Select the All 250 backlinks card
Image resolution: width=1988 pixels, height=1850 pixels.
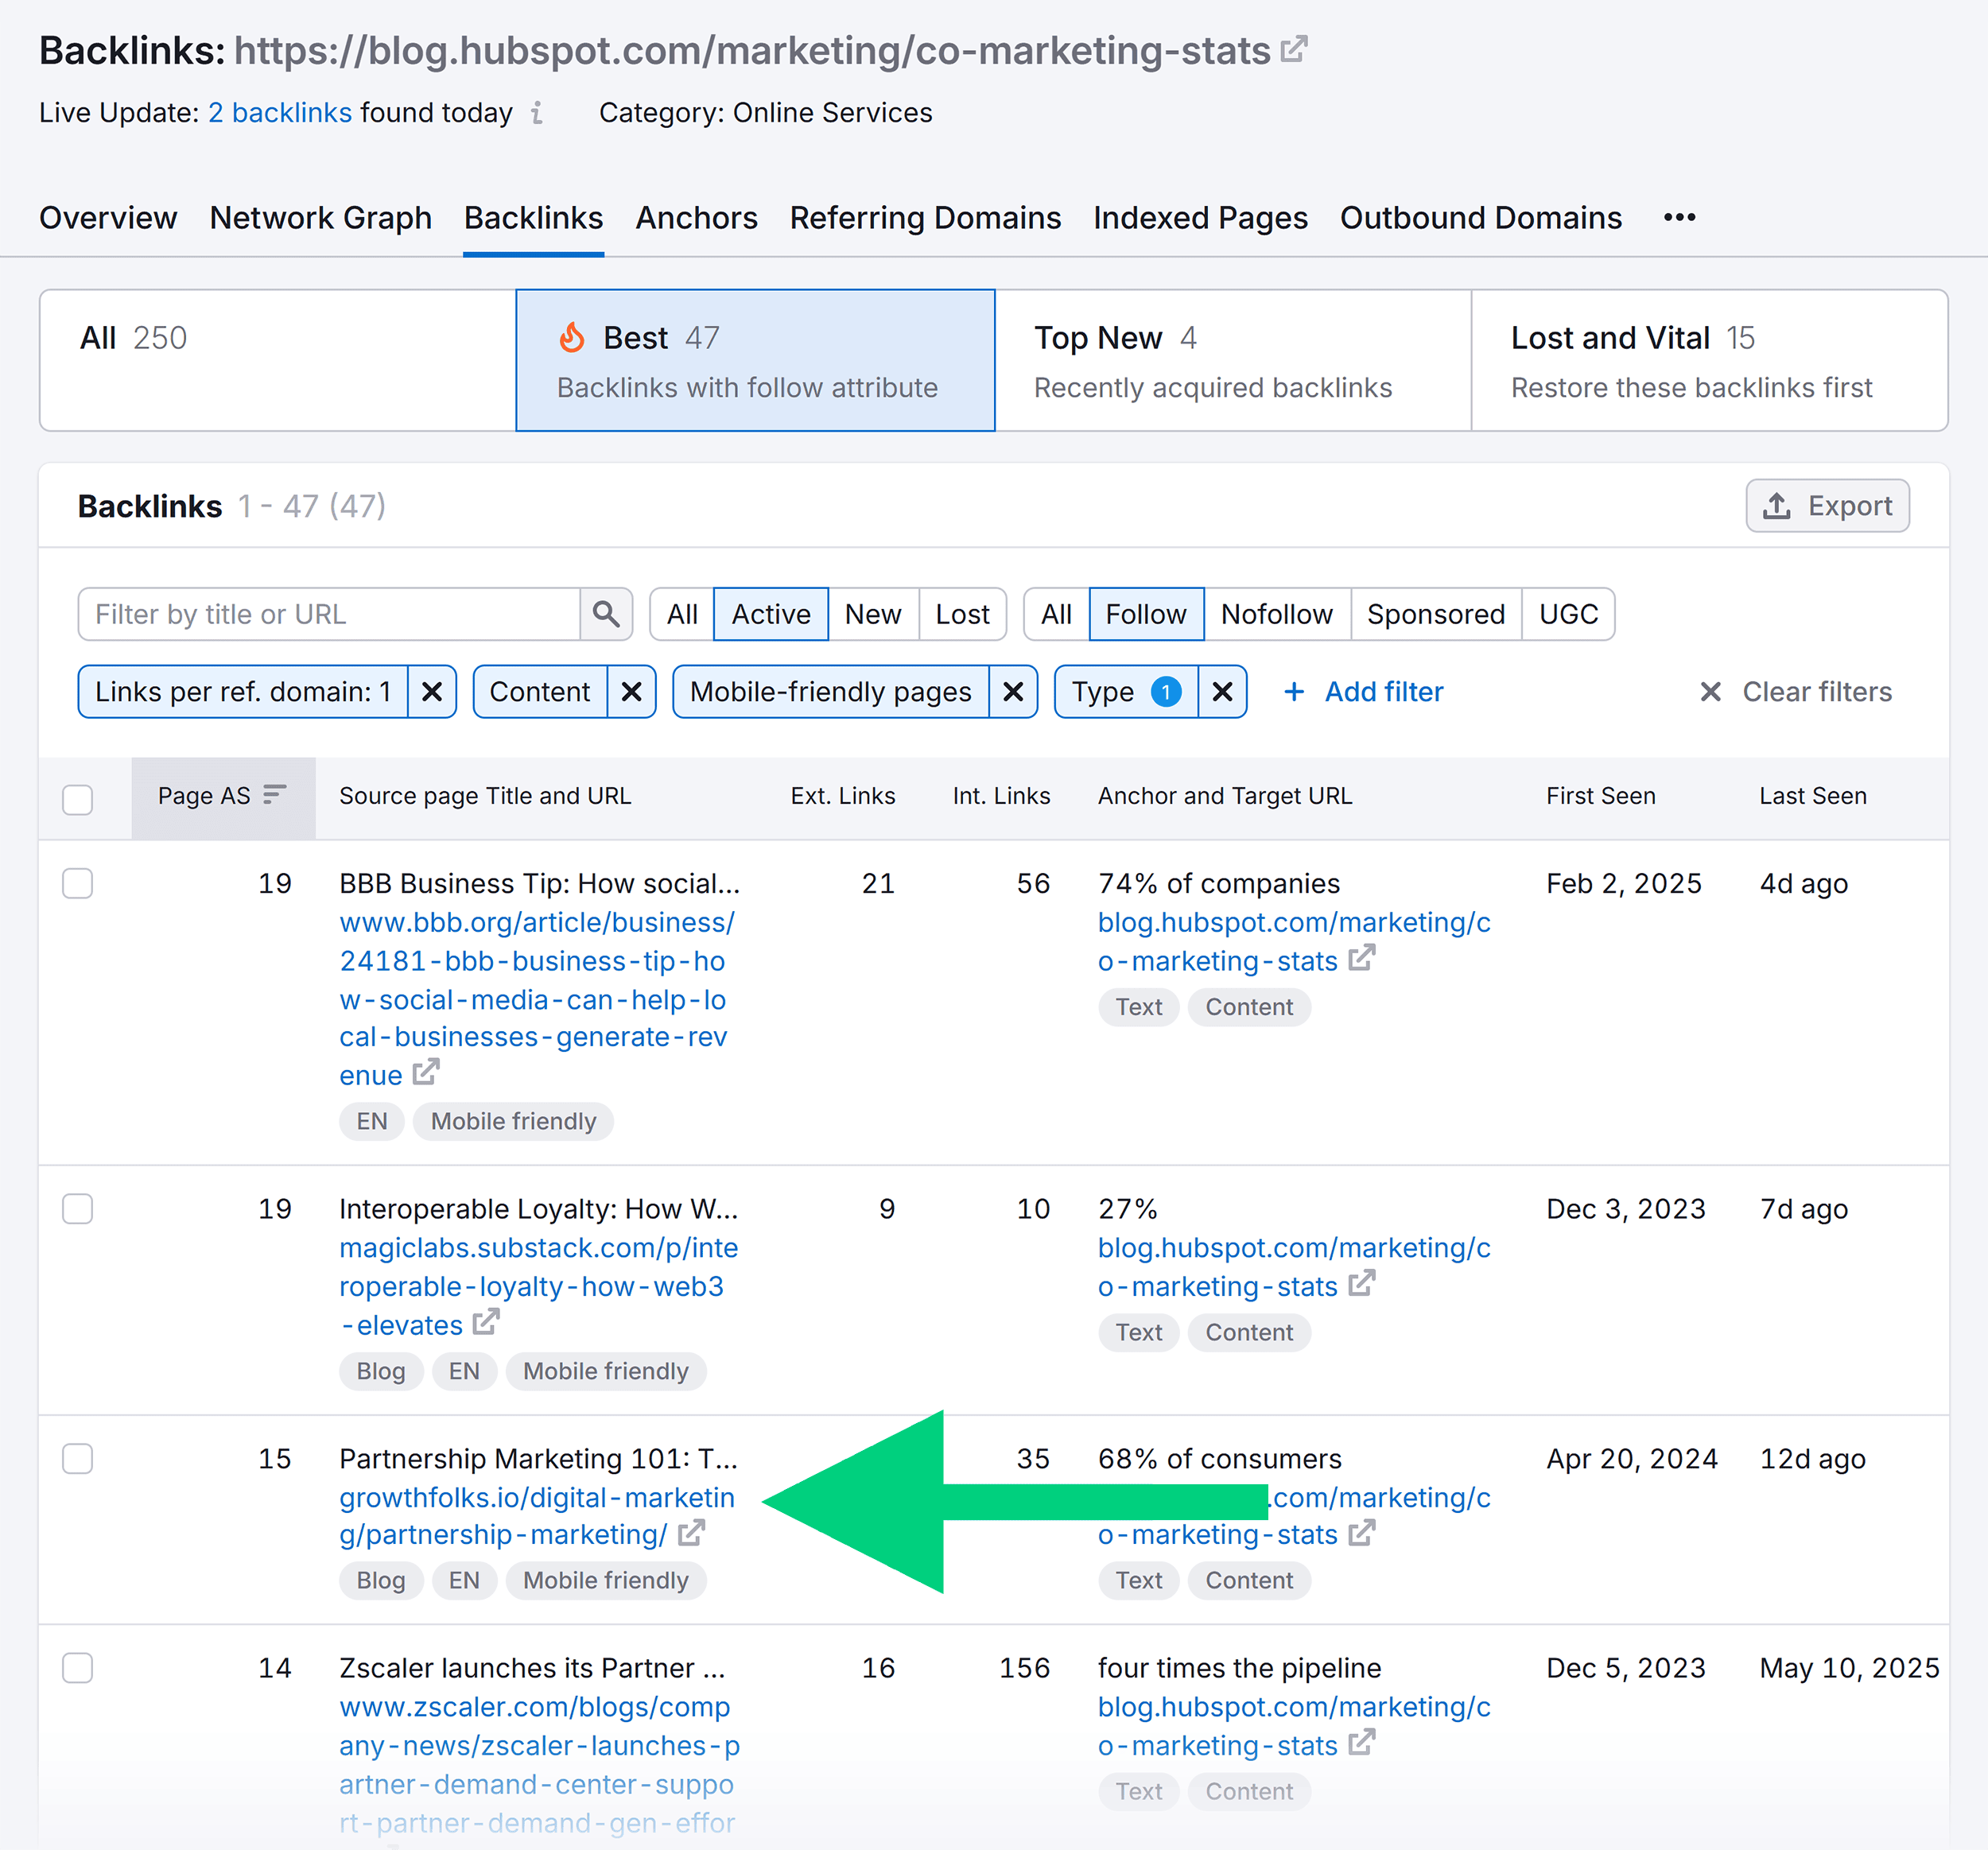(x=278, y=361)
